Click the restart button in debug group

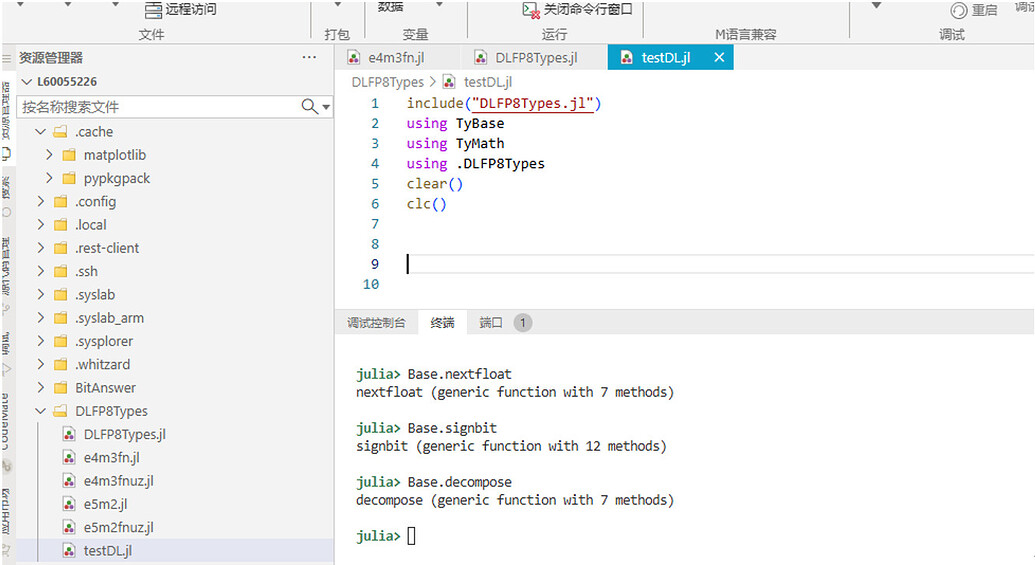pyautogui.click(x=974, y=11)
